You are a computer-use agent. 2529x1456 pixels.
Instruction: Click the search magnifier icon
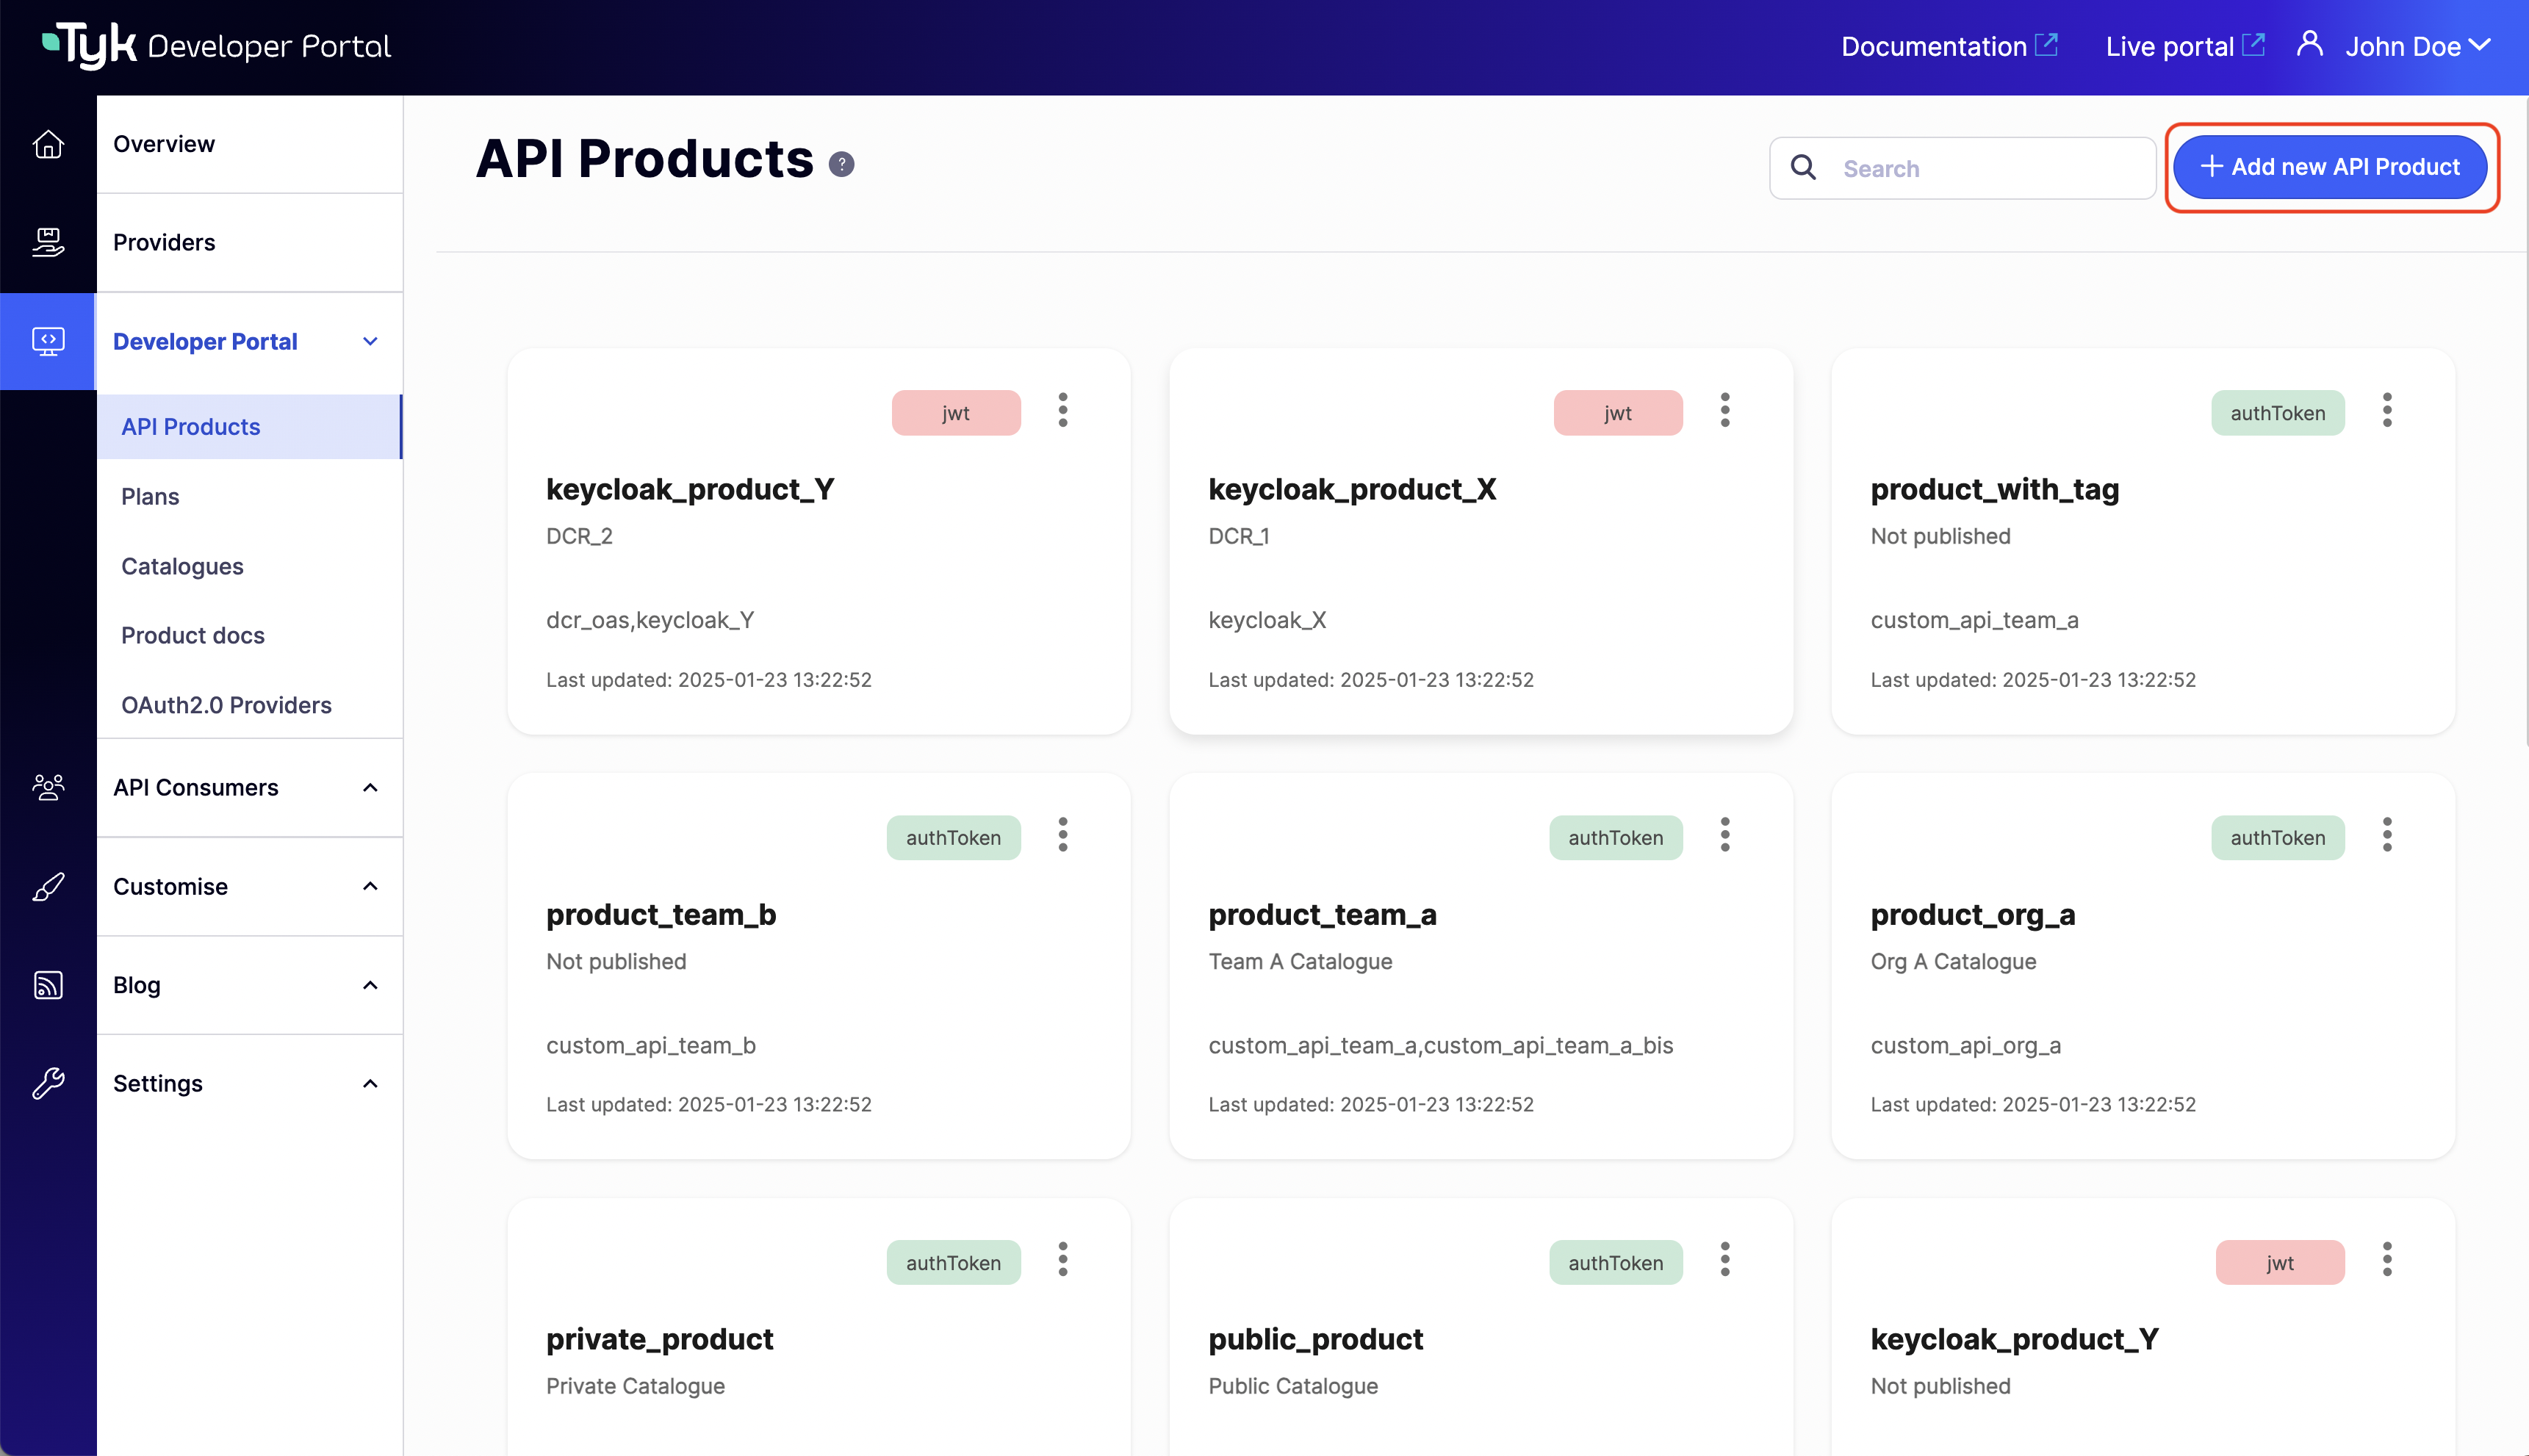[1802, 167]
